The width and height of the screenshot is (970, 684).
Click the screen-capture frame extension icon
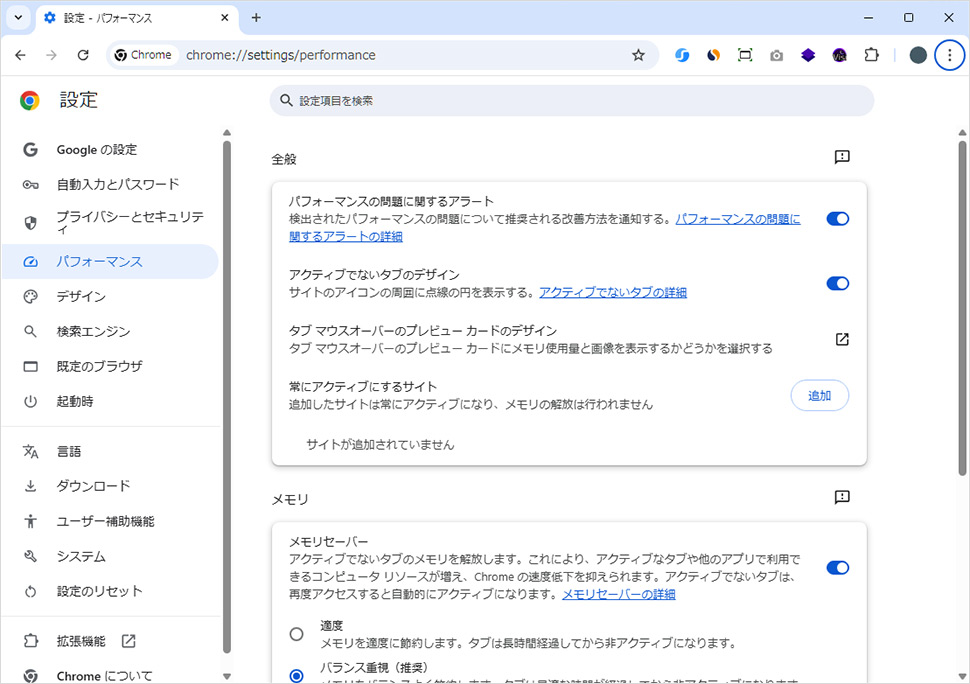(744, 55)
